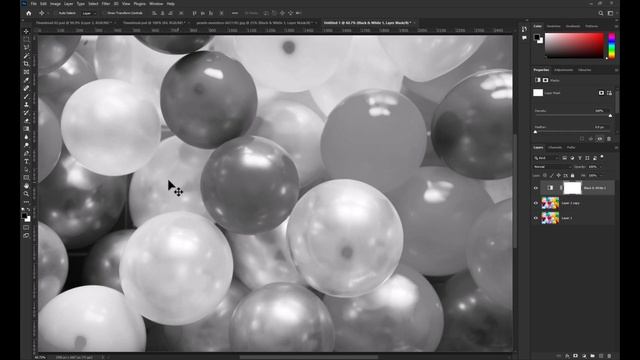Select the Move tool
The image size is (640, 360).
pos(27,31)
